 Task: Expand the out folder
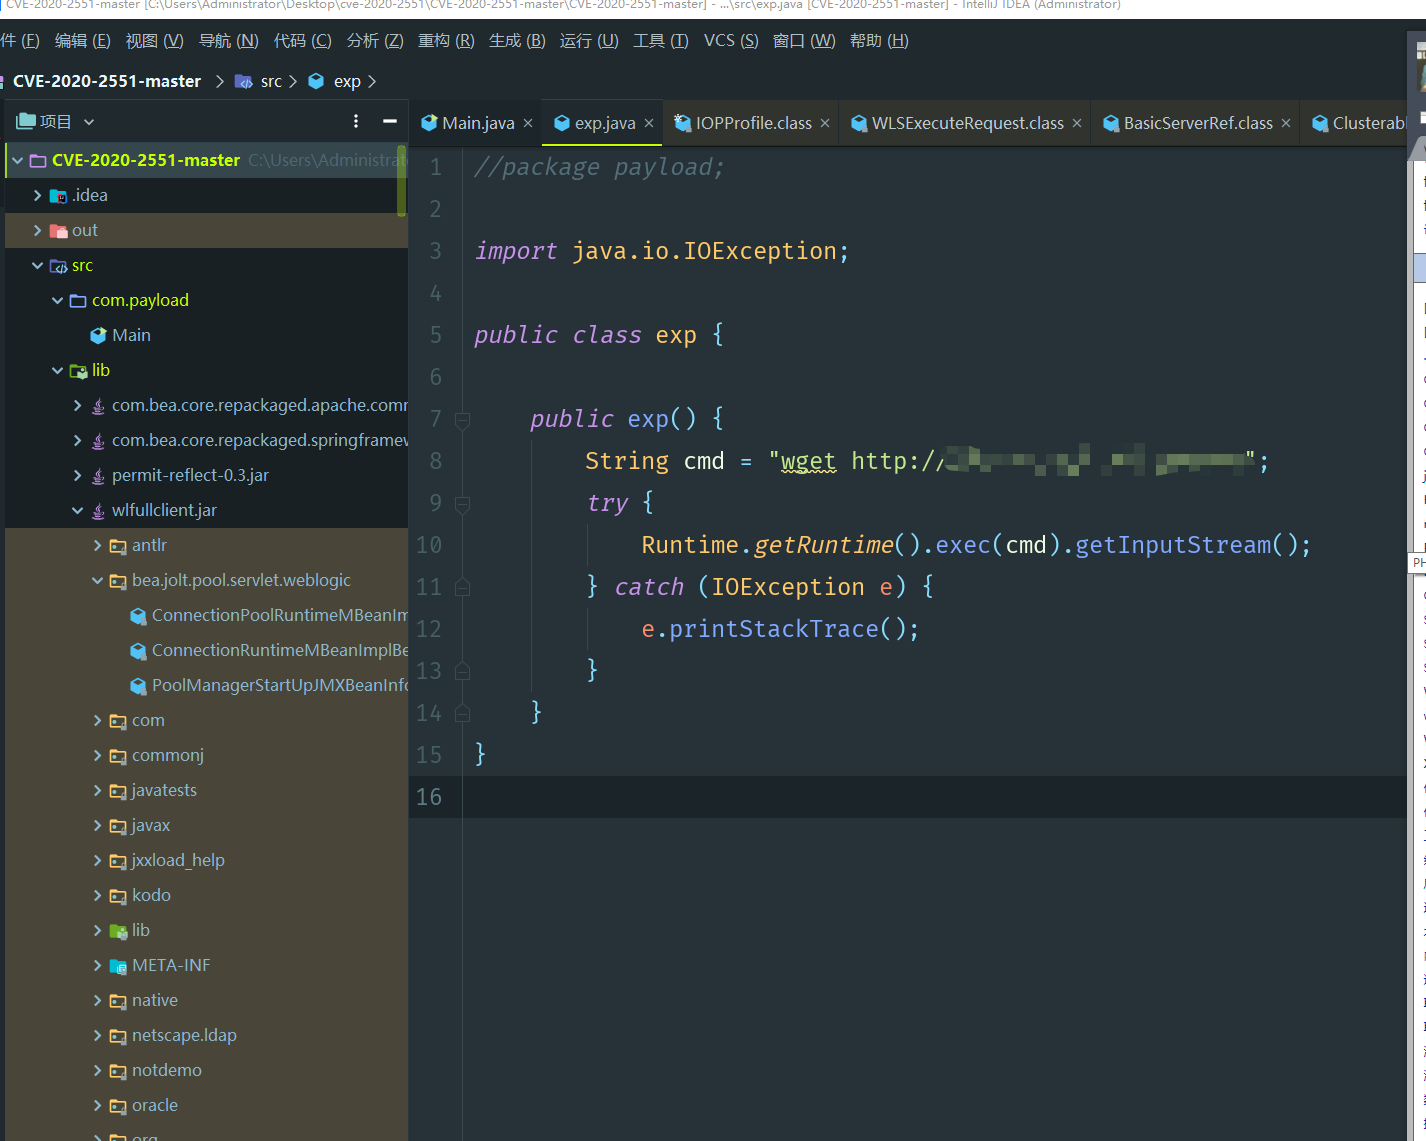37,230
